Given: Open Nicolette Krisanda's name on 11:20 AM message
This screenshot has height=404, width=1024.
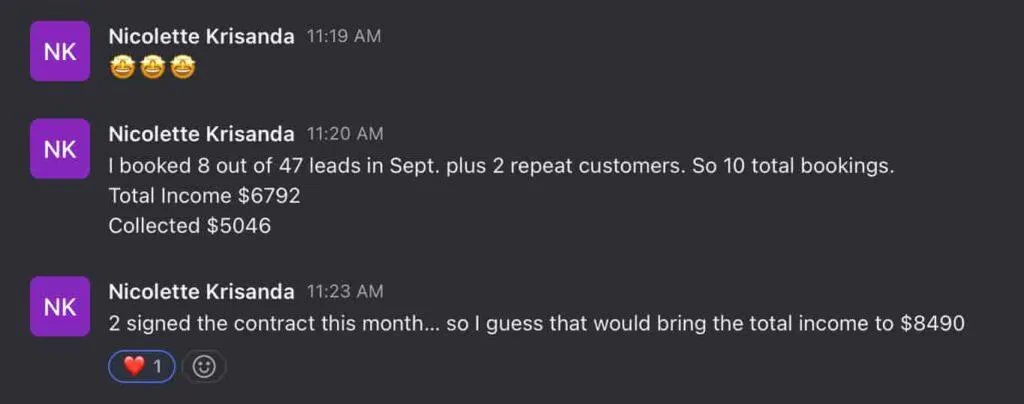Looking at the screenshot, I should pos(201,134).
